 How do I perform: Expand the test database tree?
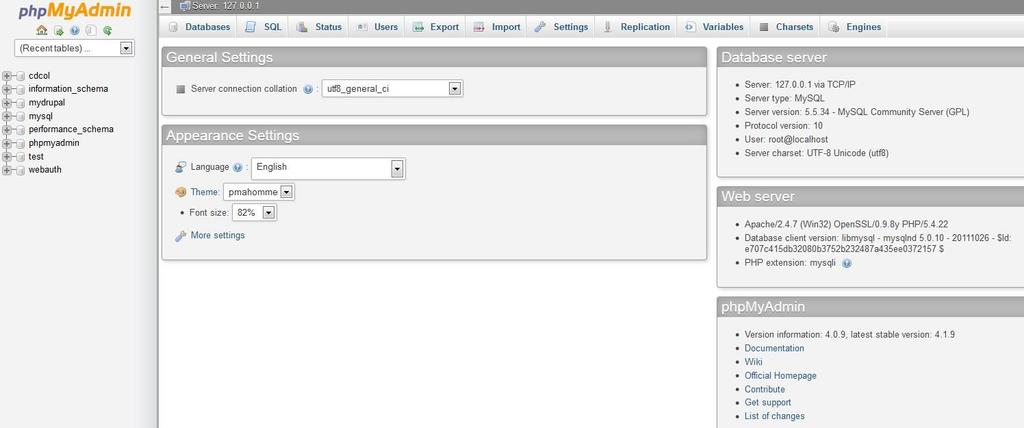coord(7,157)
